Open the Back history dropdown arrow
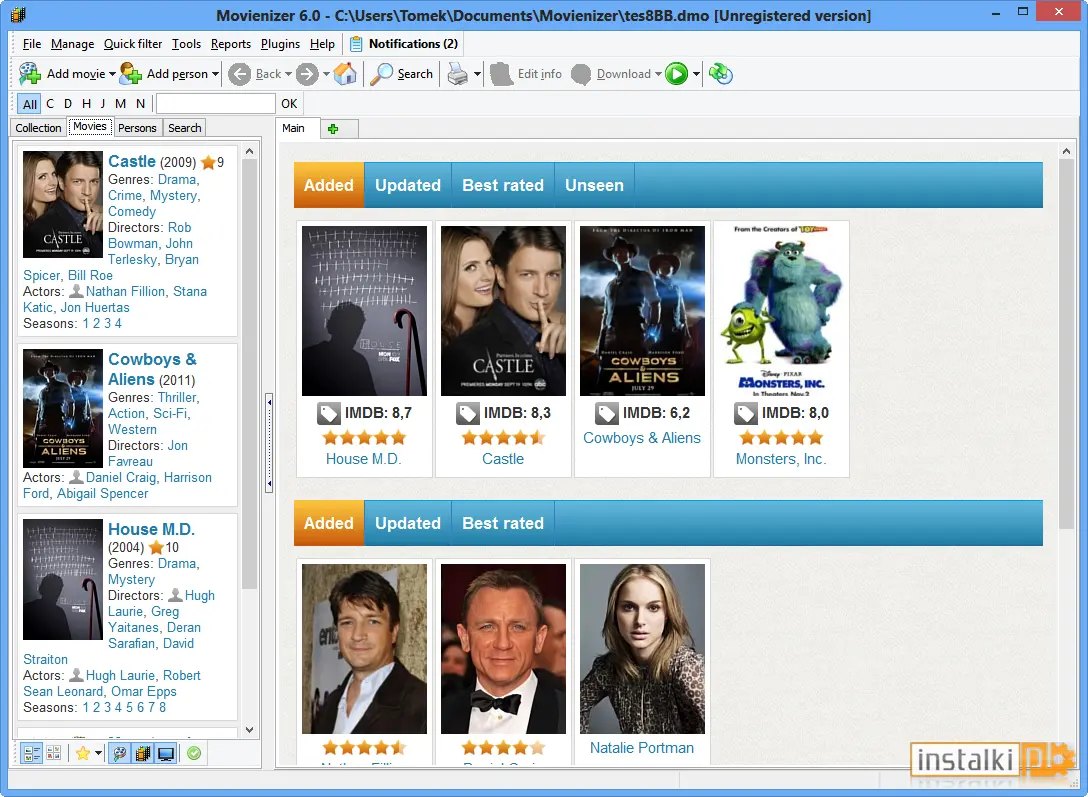1088x797 pixels. point(288,74)
